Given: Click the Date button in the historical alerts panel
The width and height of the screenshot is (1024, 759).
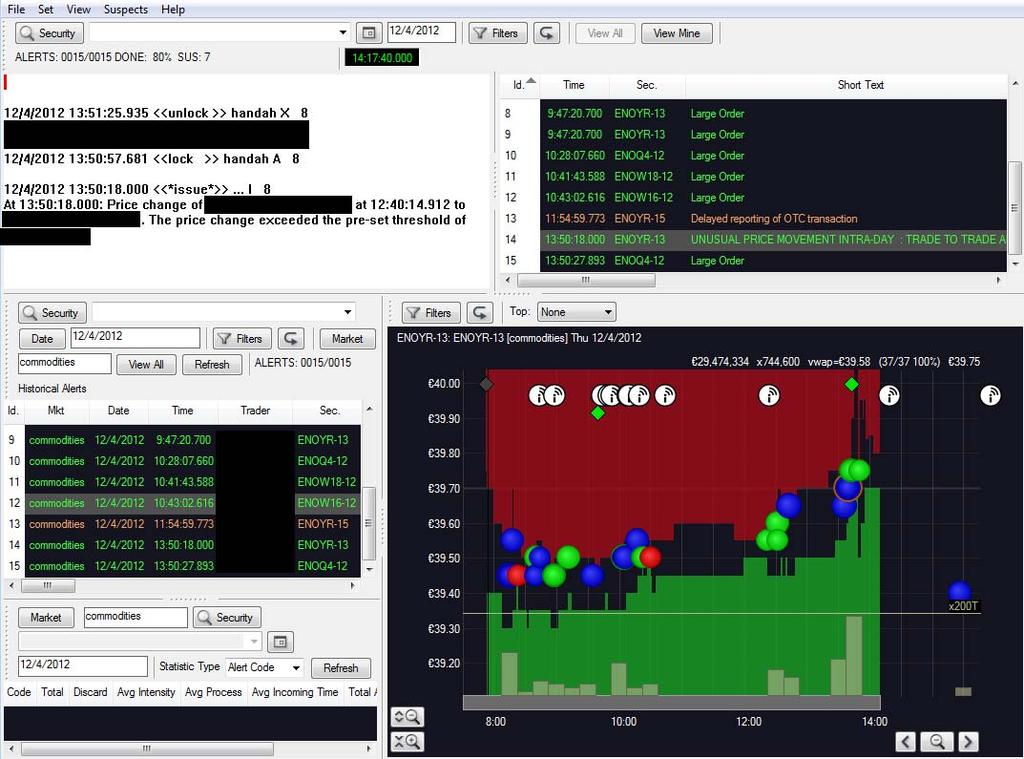Looking at the screenshot, I should click(42, 338).
